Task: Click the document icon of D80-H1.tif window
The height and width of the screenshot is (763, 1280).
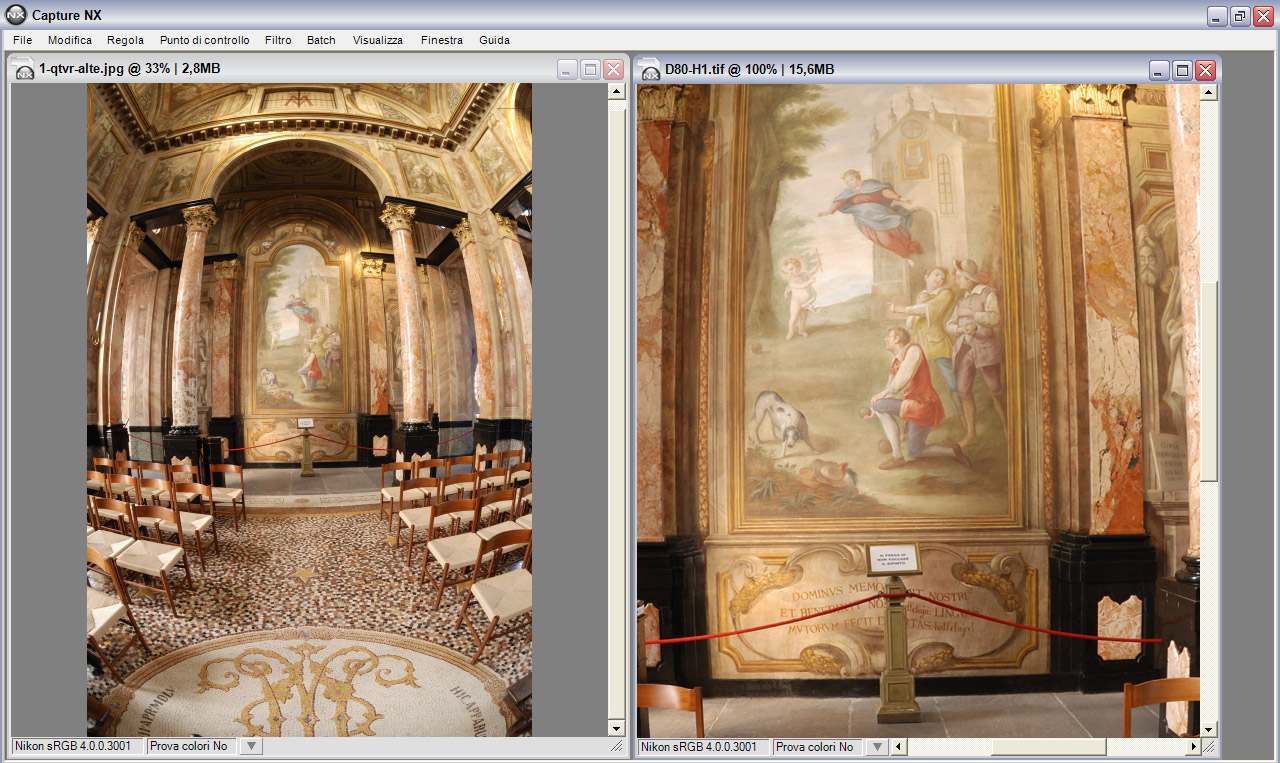Action: point(650,70)
